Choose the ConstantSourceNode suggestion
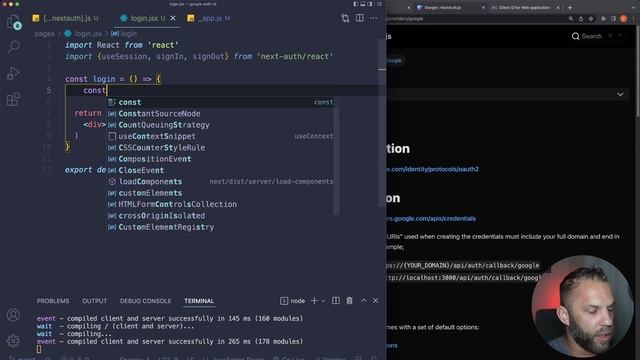The height and width of the screenshot is (360, 640). [220, 113]
